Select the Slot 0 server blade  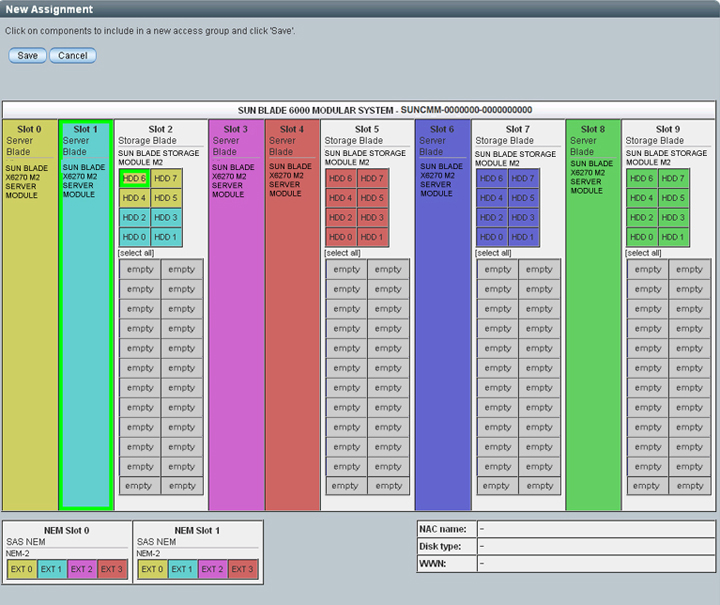(x=30, y=315)
